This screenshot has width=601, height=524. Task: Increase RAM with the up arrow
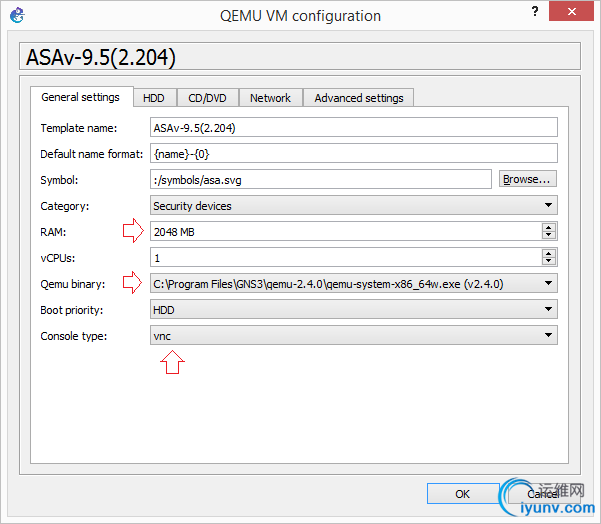coord(548,227)
